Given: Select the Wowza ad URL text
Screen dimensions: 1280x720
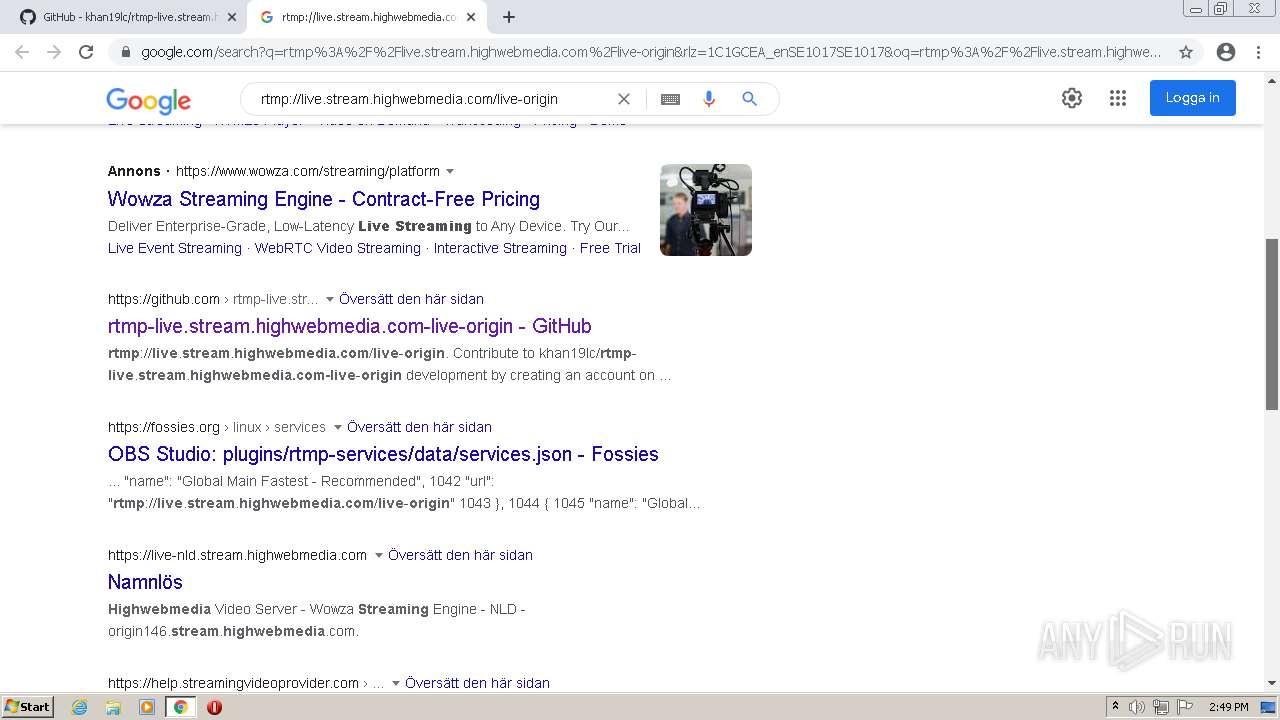Looking at the screenshot, I should pyautogui.click(x=308, y=171).
